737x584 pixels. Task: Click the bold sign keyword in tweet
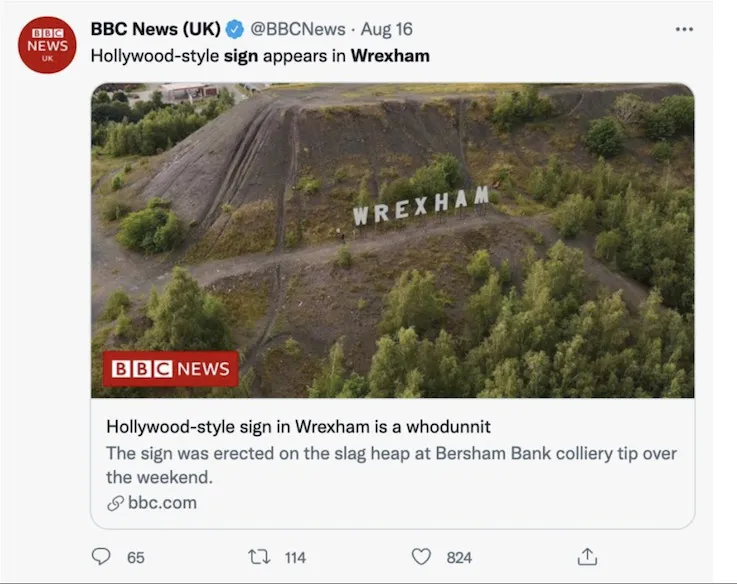point(241,56)
